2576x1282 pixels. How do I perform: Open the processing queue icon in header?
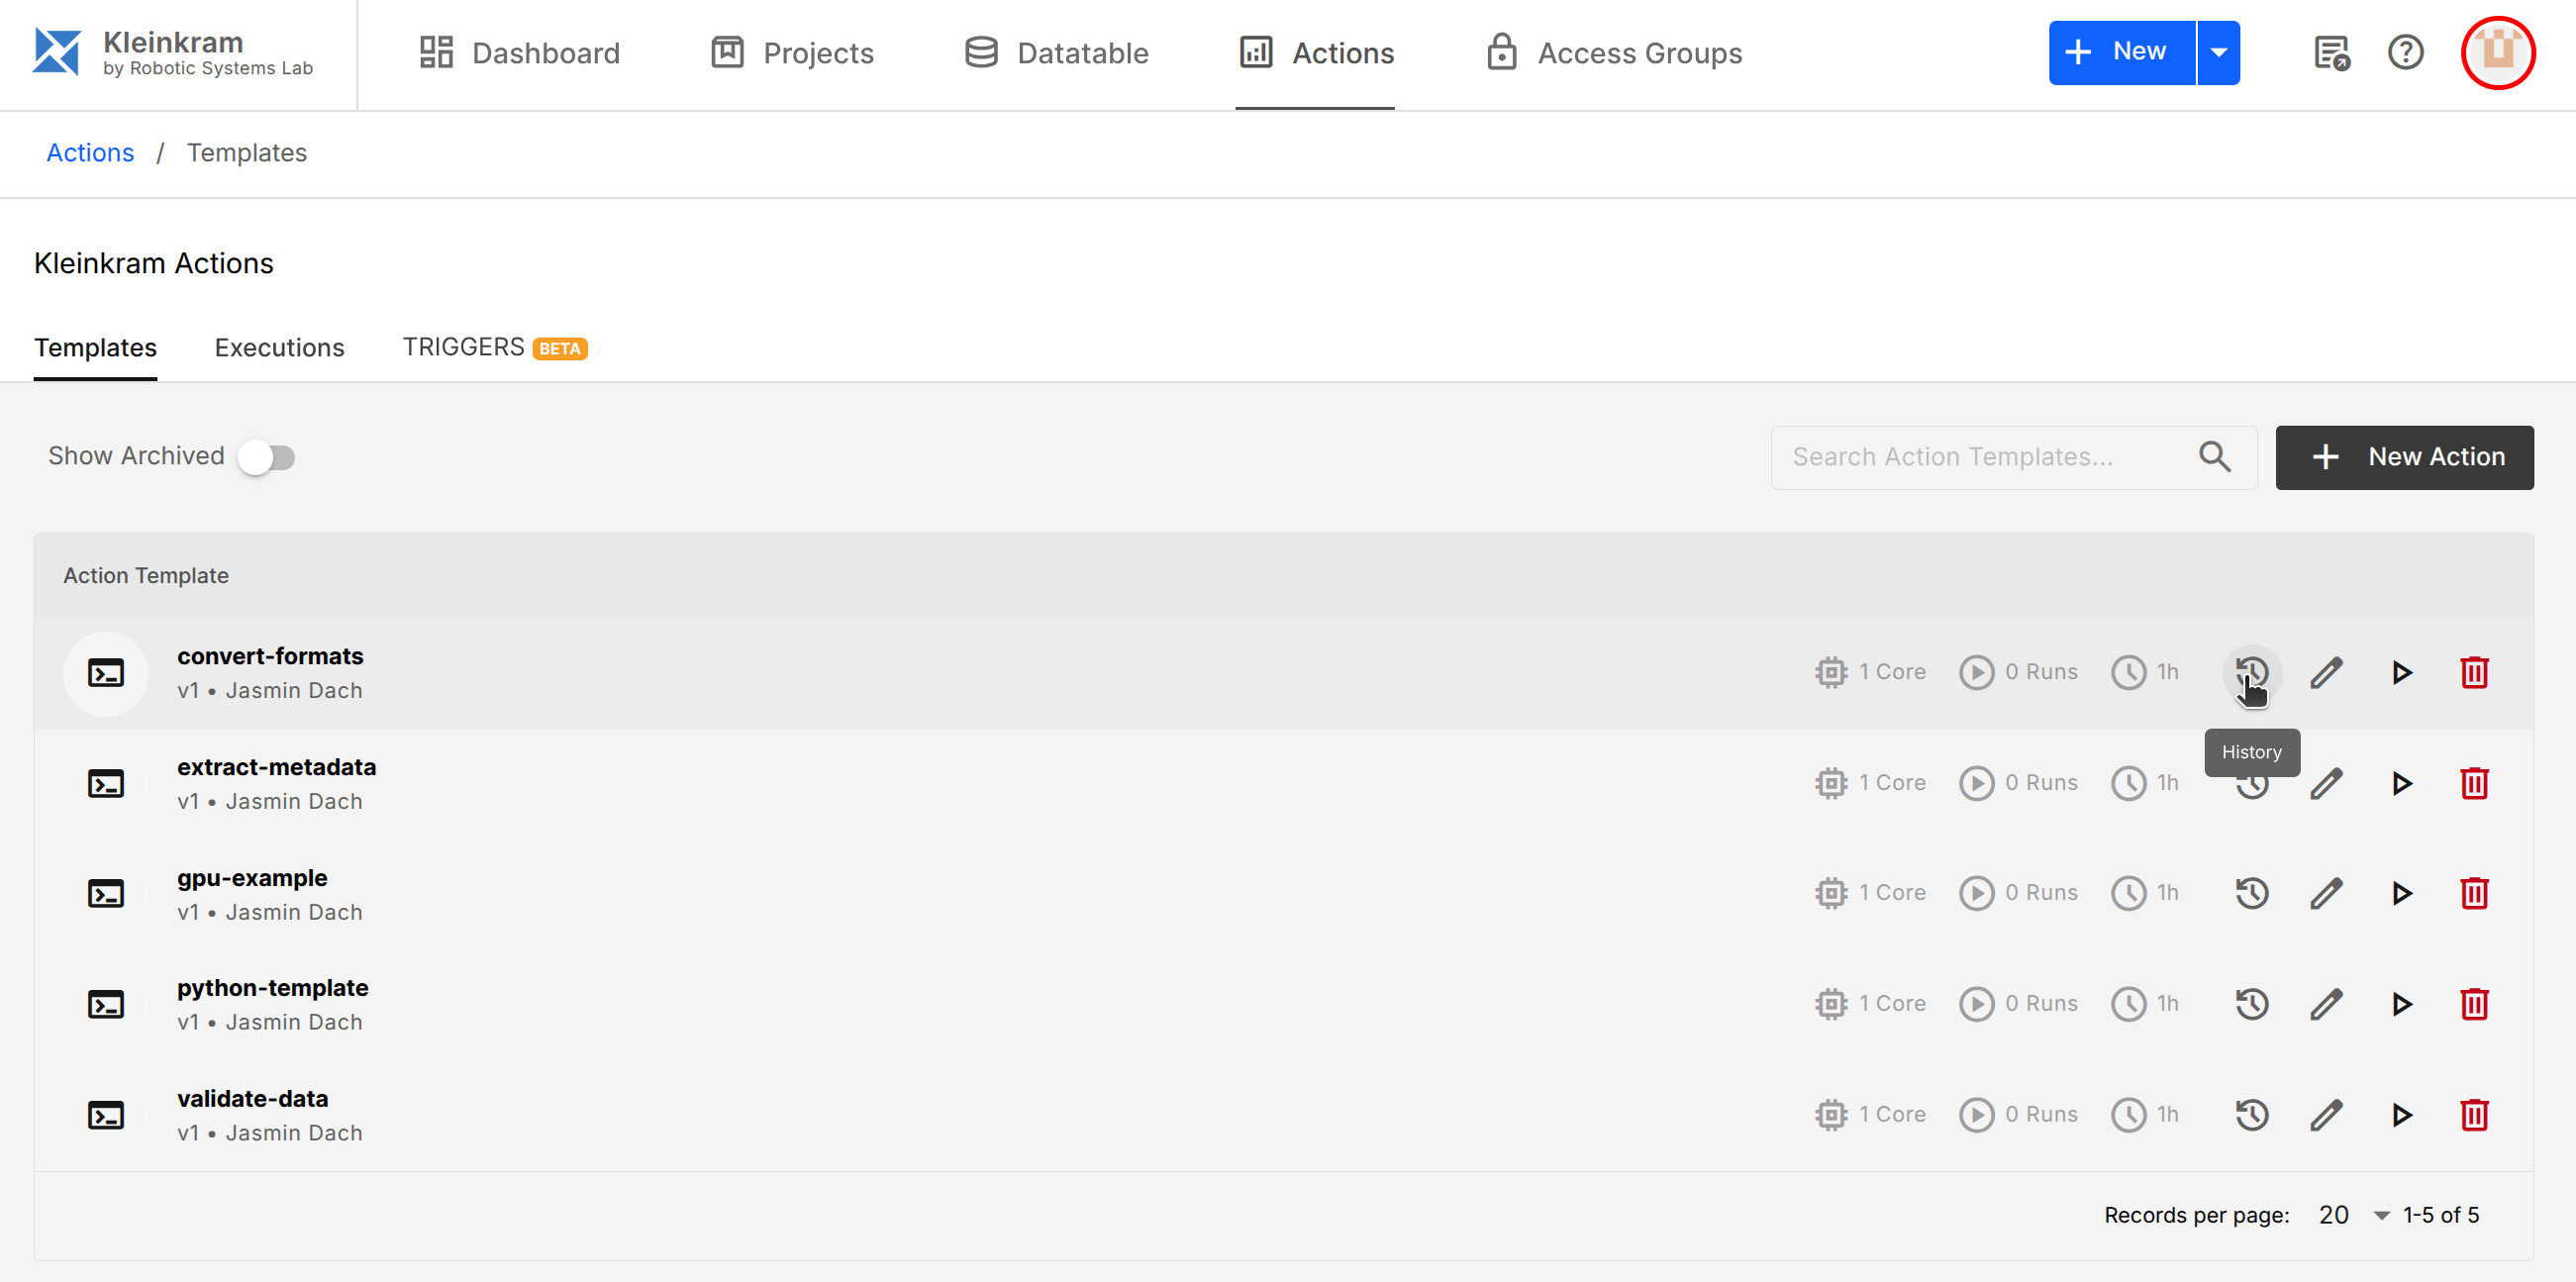coord(2331,52)
